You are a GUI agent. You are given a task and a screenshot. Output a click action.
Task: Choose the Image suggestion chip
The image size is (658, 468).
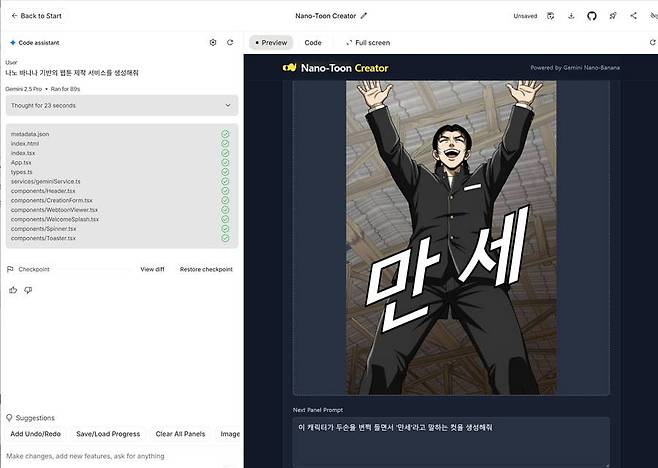click(230, 434)
